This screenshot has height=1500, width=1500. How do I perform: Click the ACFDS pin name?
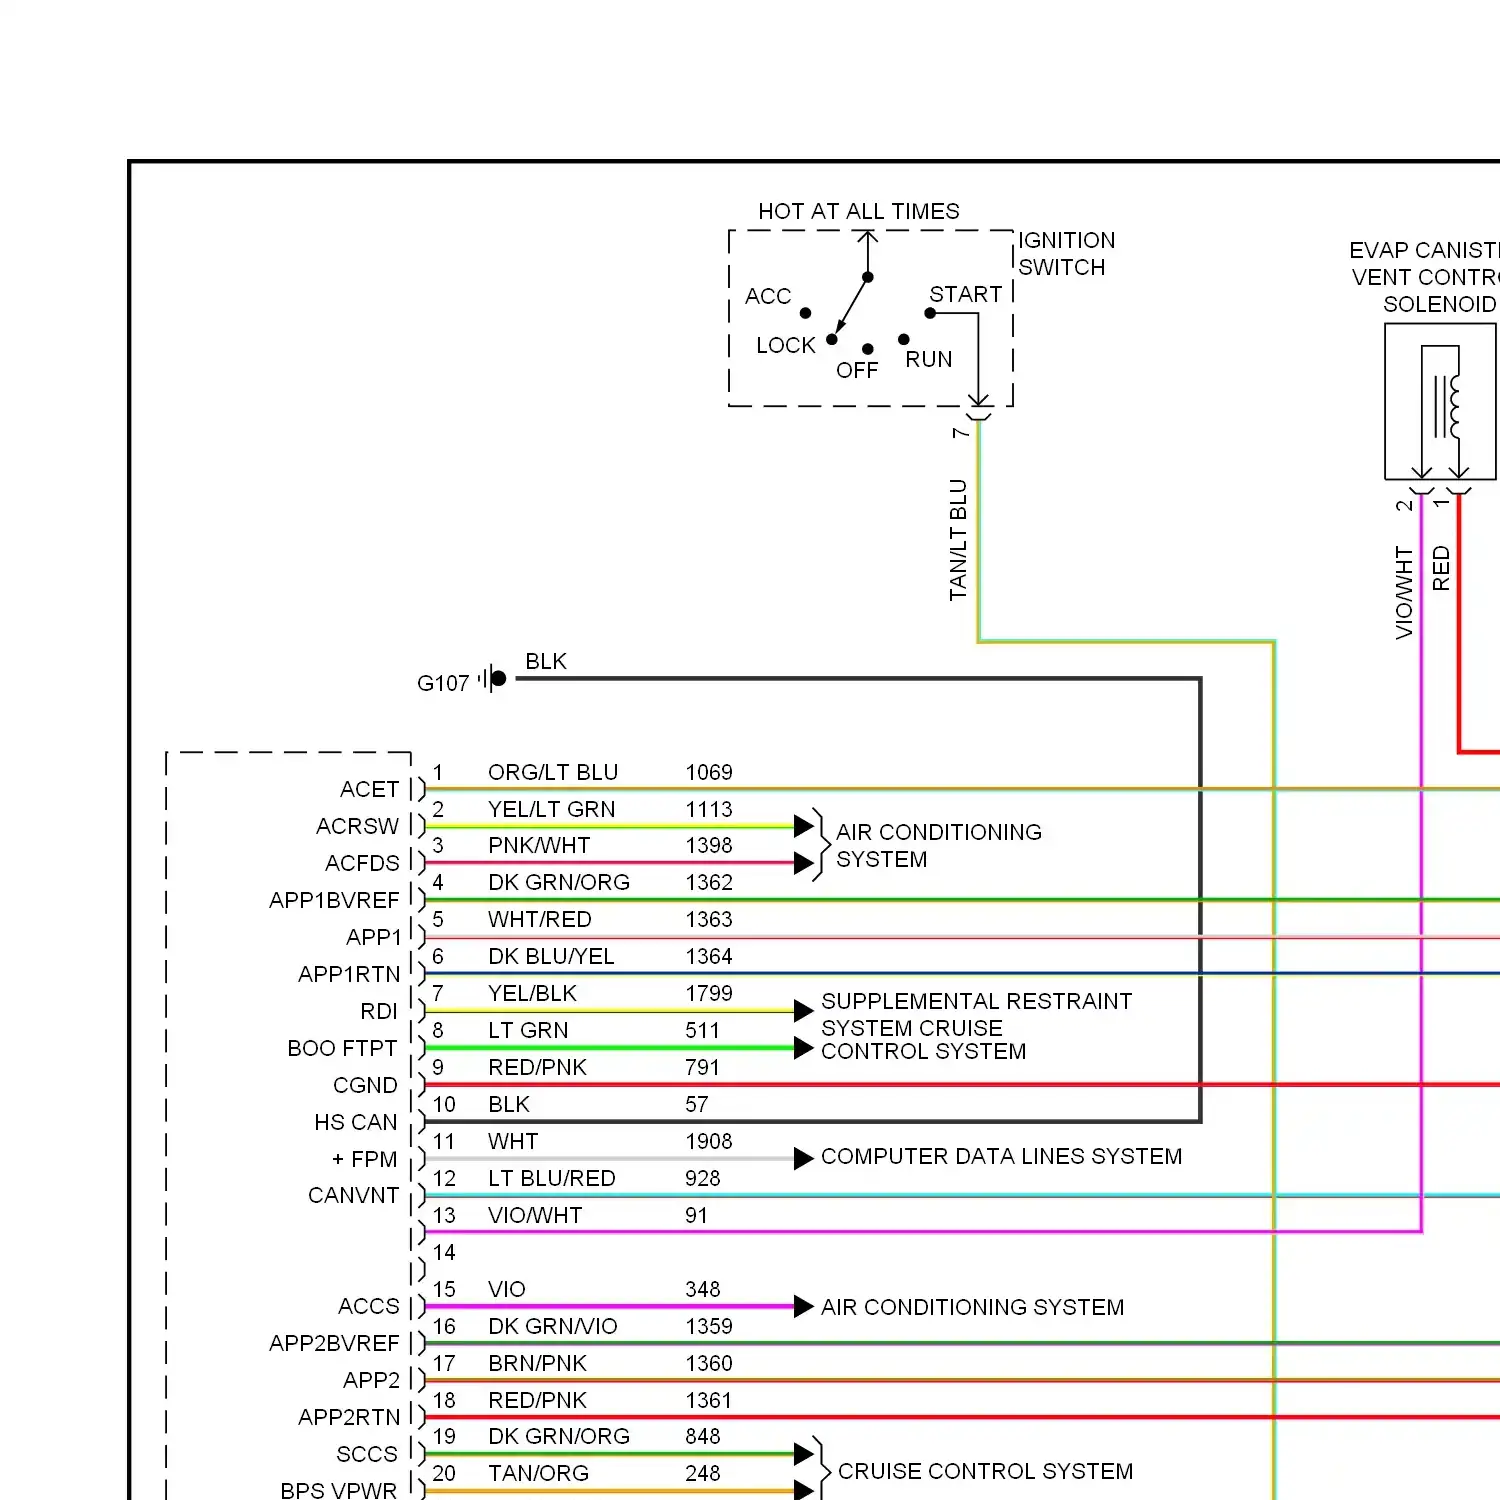tap(362, 863)
